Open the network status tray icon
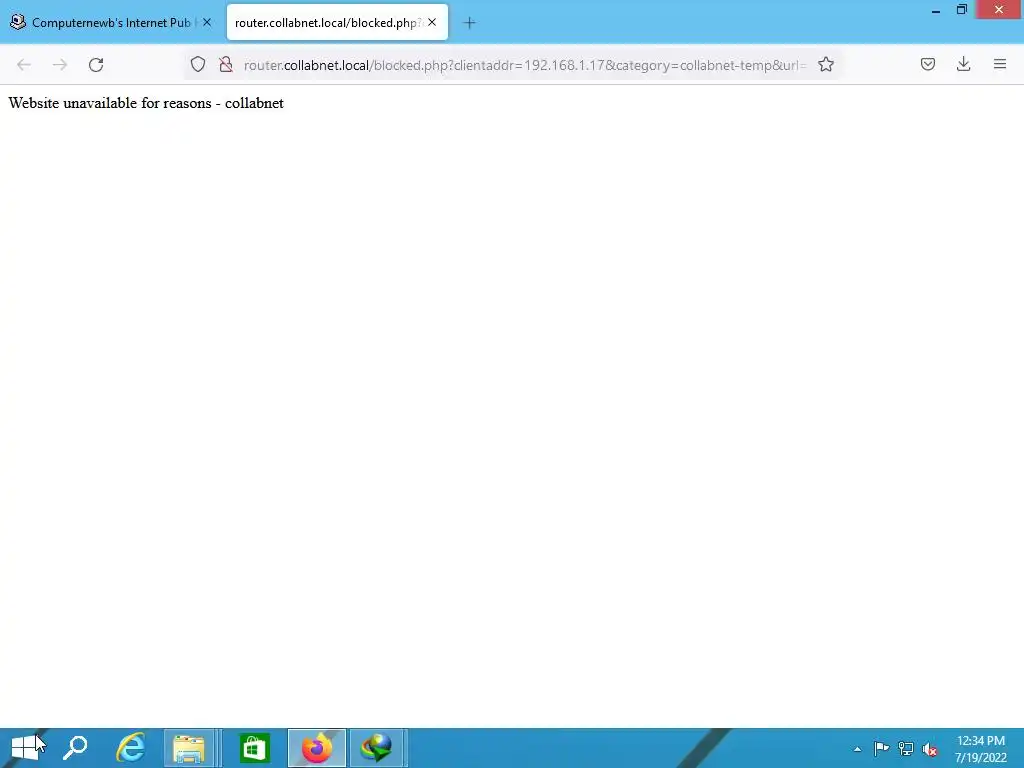Image resolution: width=1024 pixels, height=768 pixels. click(x=906, y=748)
